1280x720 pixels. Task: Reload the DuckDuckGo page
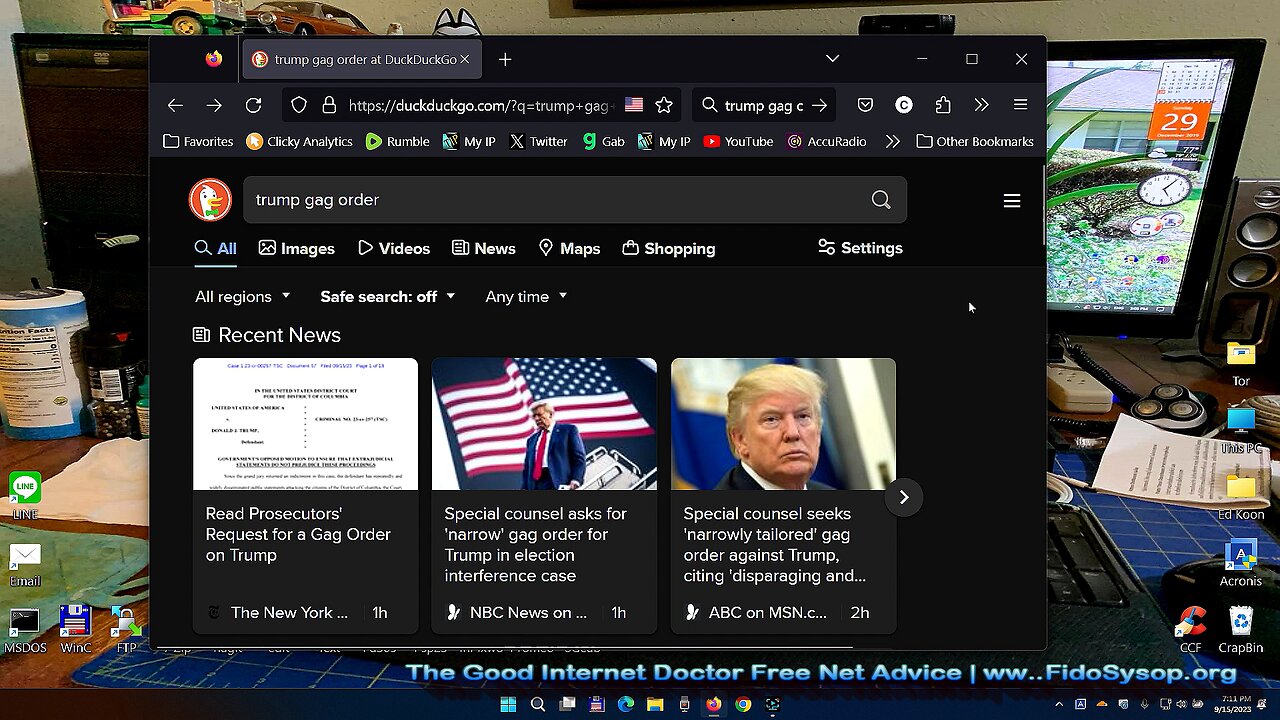[254, 105]
